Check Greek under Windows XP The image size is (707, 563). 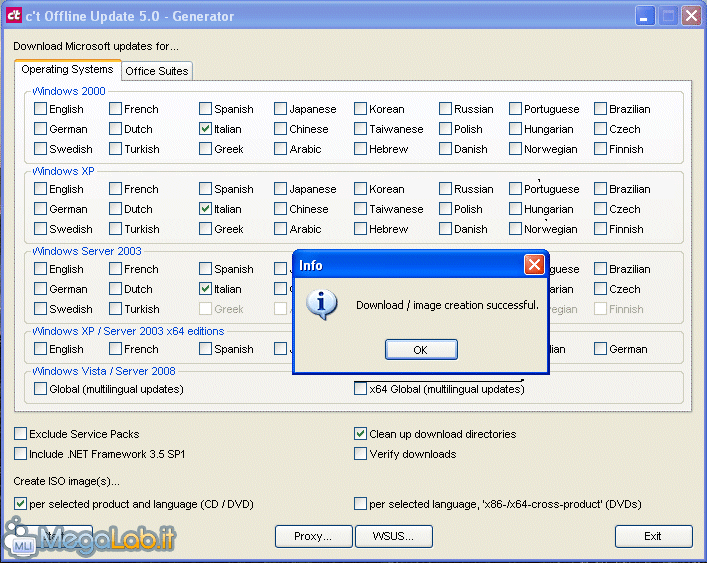[x=206, y=229]
